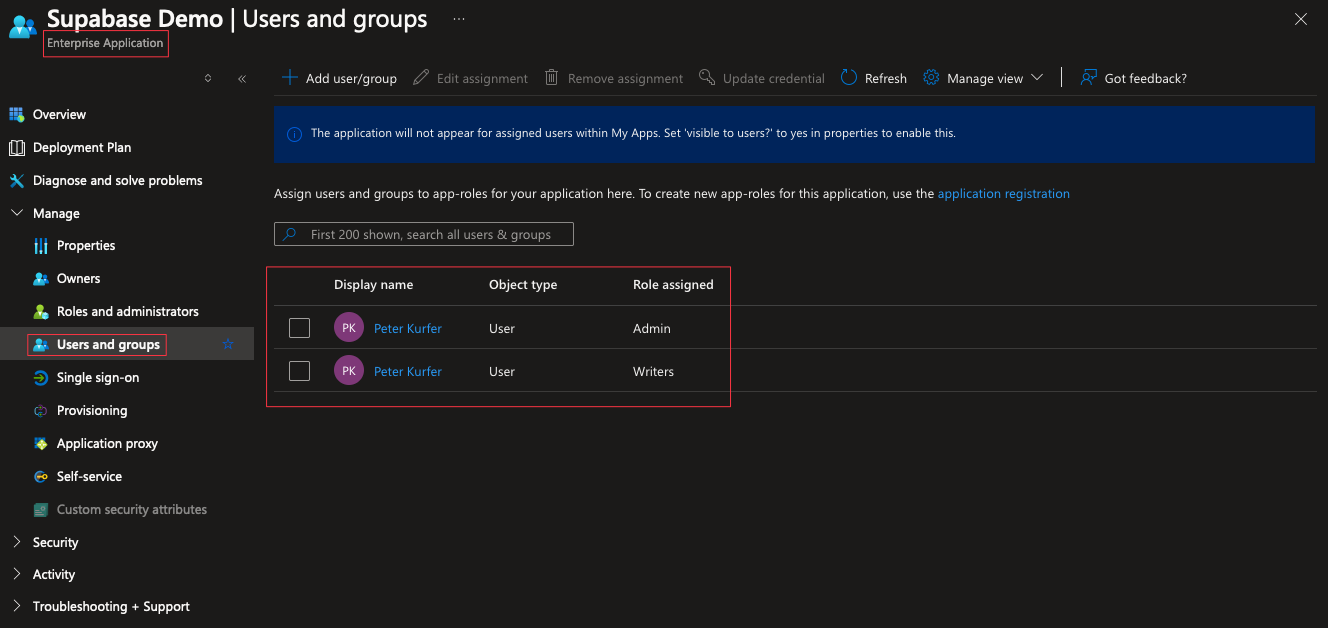Image resolution: width=1328 pixels, height=628 pixels.
Task: Click the Role assigned column header
Action: point(673,285)
